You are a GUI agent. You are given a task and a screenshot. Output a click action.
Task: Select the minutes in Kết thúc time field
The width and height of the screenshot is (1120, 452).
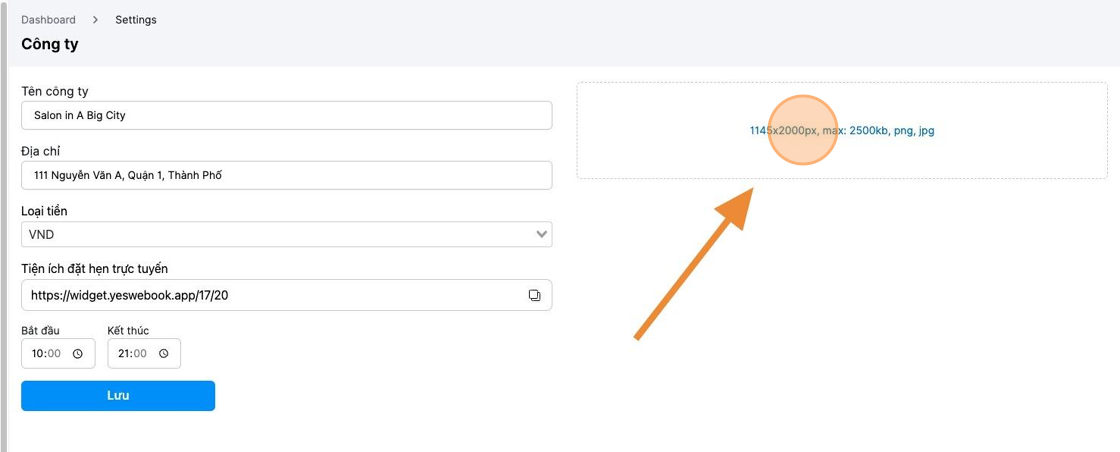(141, 353)
